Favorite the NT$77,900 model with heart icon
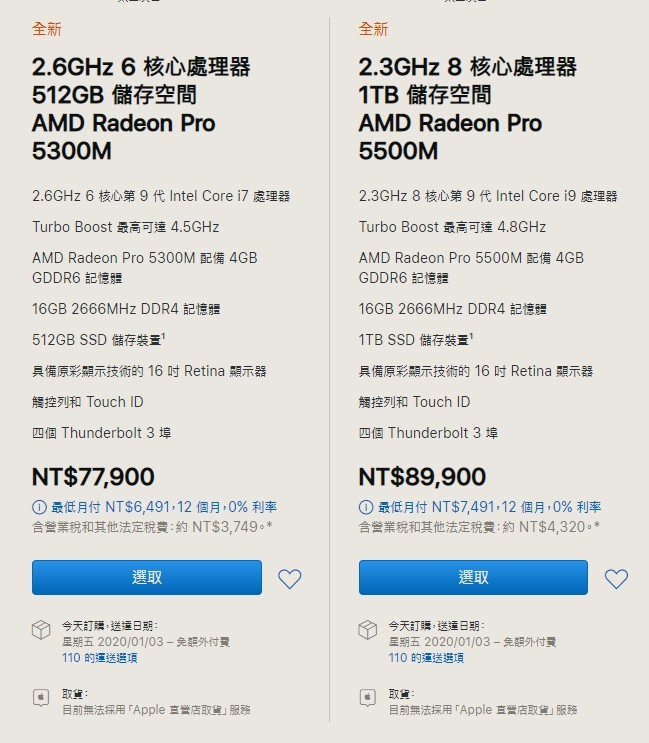This screenshot has height=743, width=649. click(x=289, y=579)
